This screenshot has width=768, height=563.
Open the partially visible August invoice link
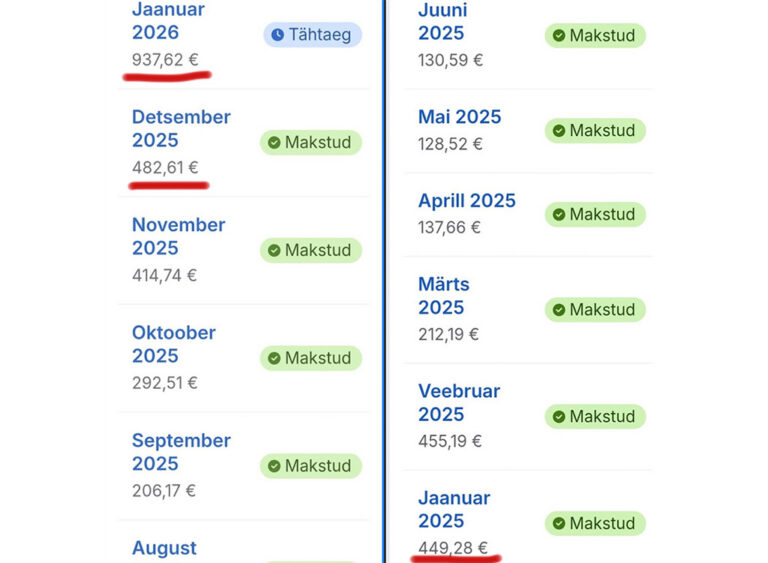coord(164,548)
